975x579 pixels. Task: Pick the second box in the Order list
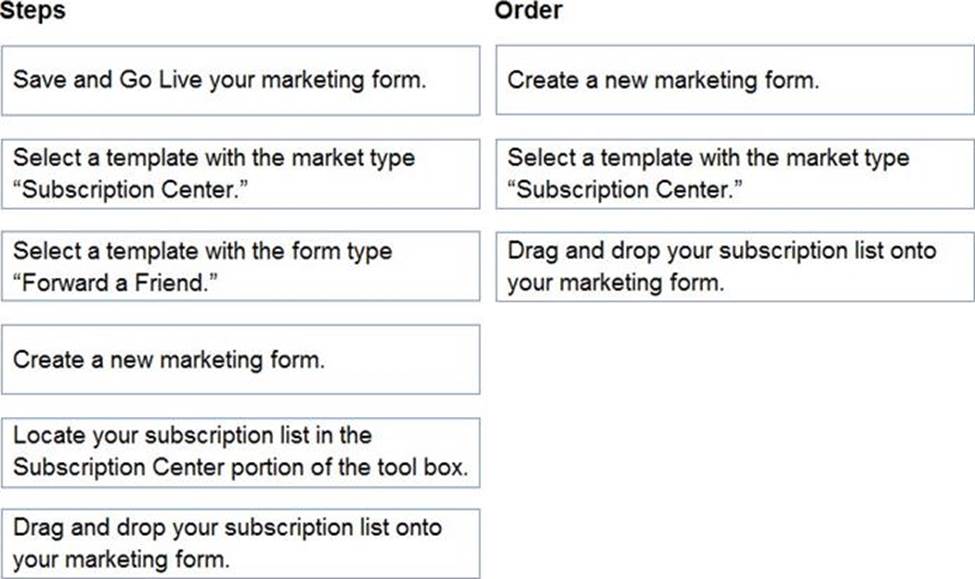coord(734,173)
